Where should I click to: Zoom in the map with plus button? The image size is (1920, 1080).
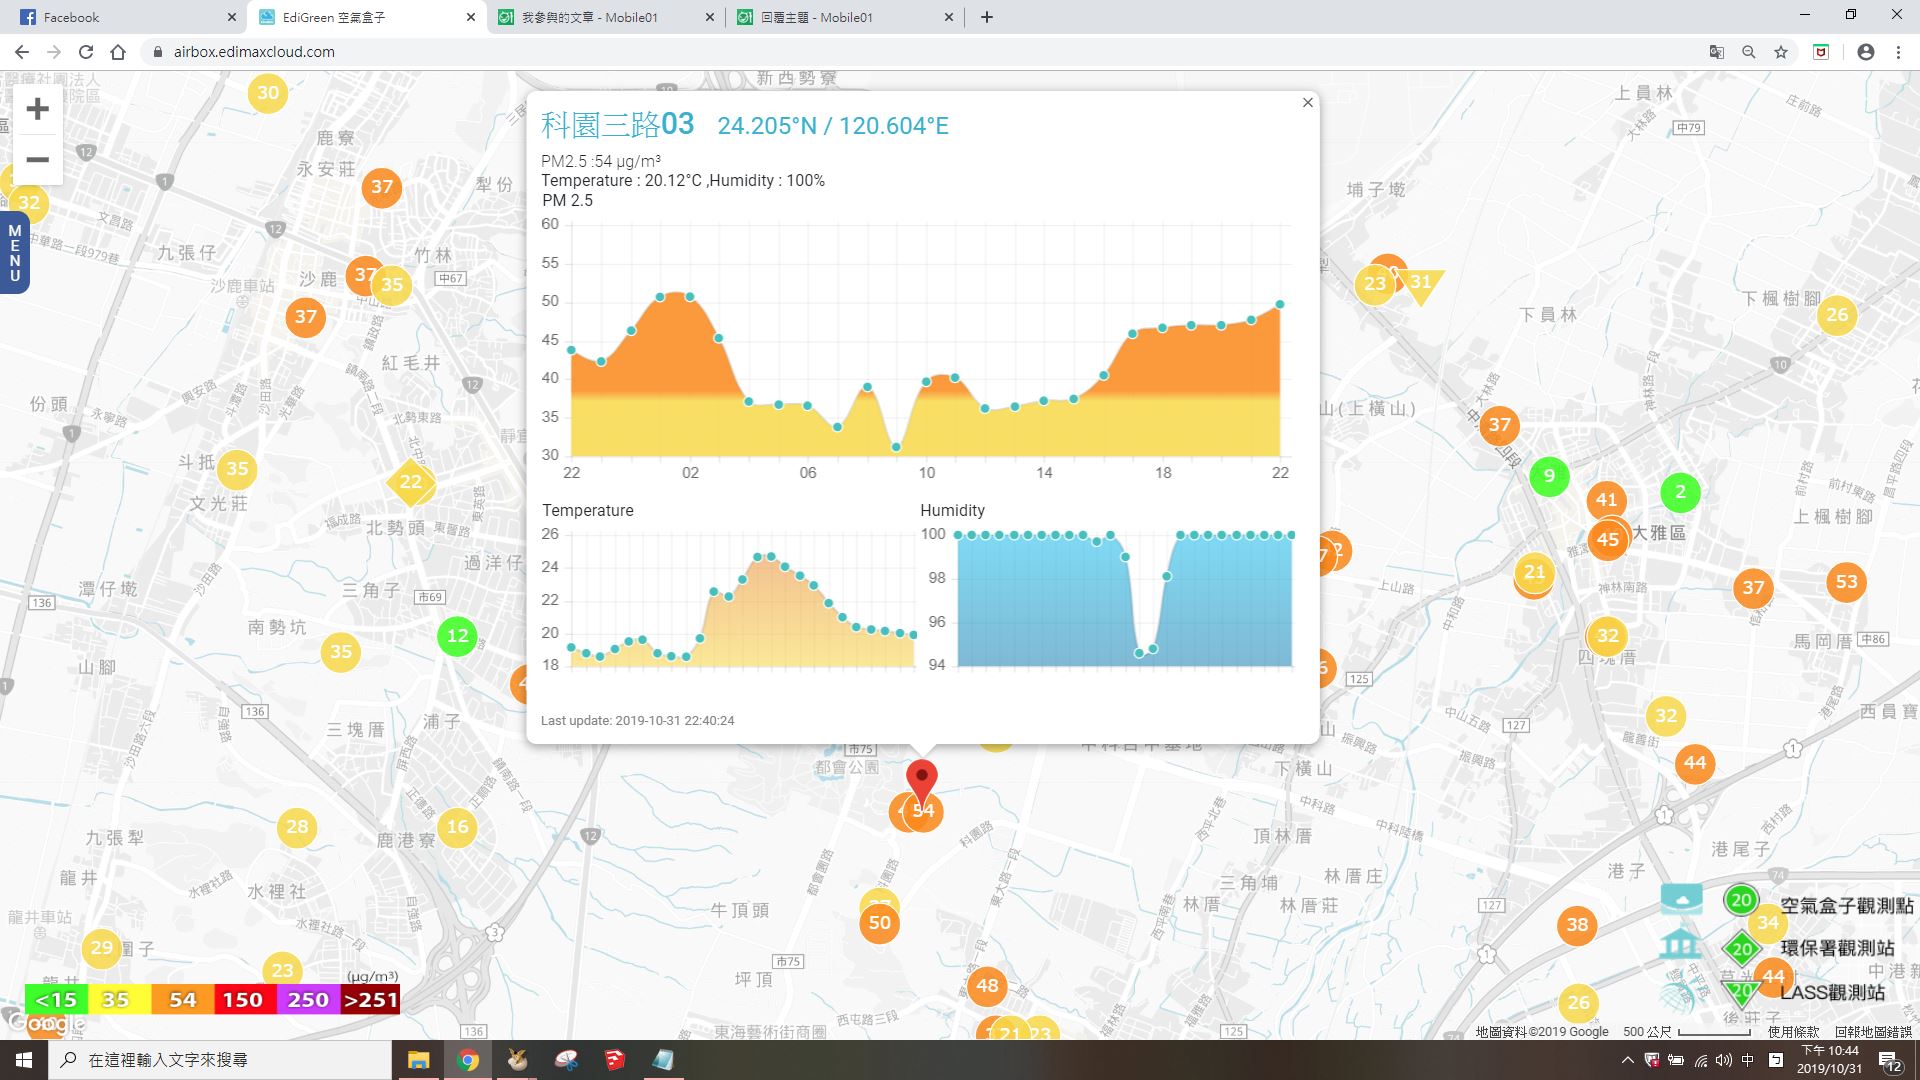coord(37,109)
